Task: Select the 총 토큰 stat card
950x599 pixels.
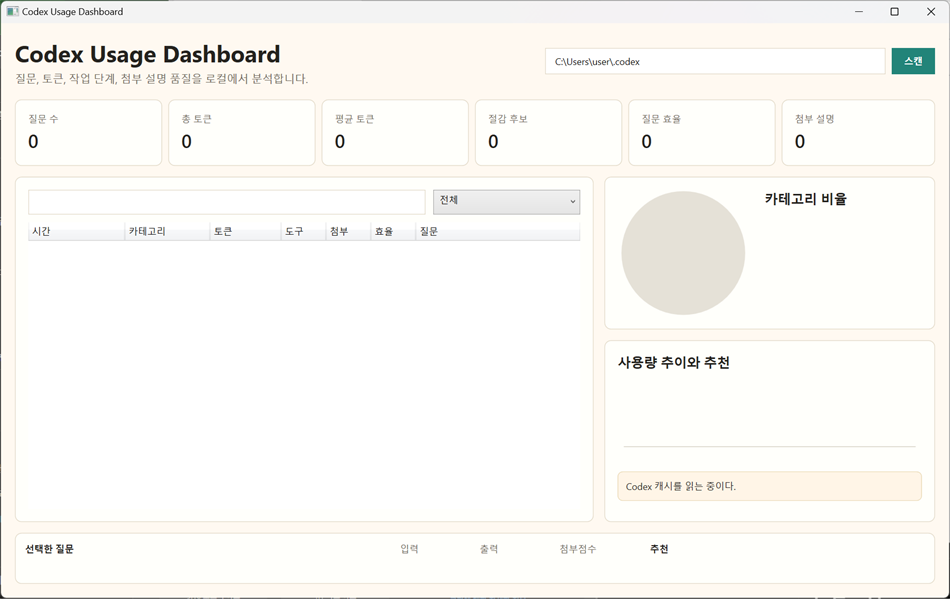Action: pos(242,133)
